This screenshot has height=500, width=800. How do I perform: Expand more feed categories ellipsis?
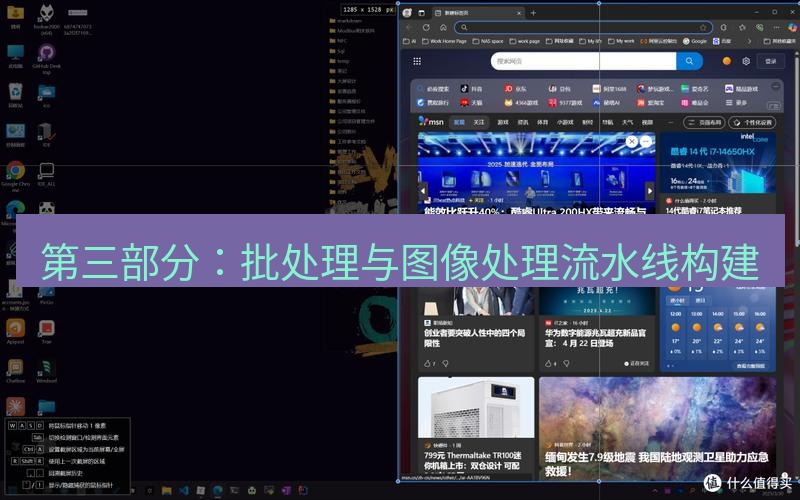point(670,122)
